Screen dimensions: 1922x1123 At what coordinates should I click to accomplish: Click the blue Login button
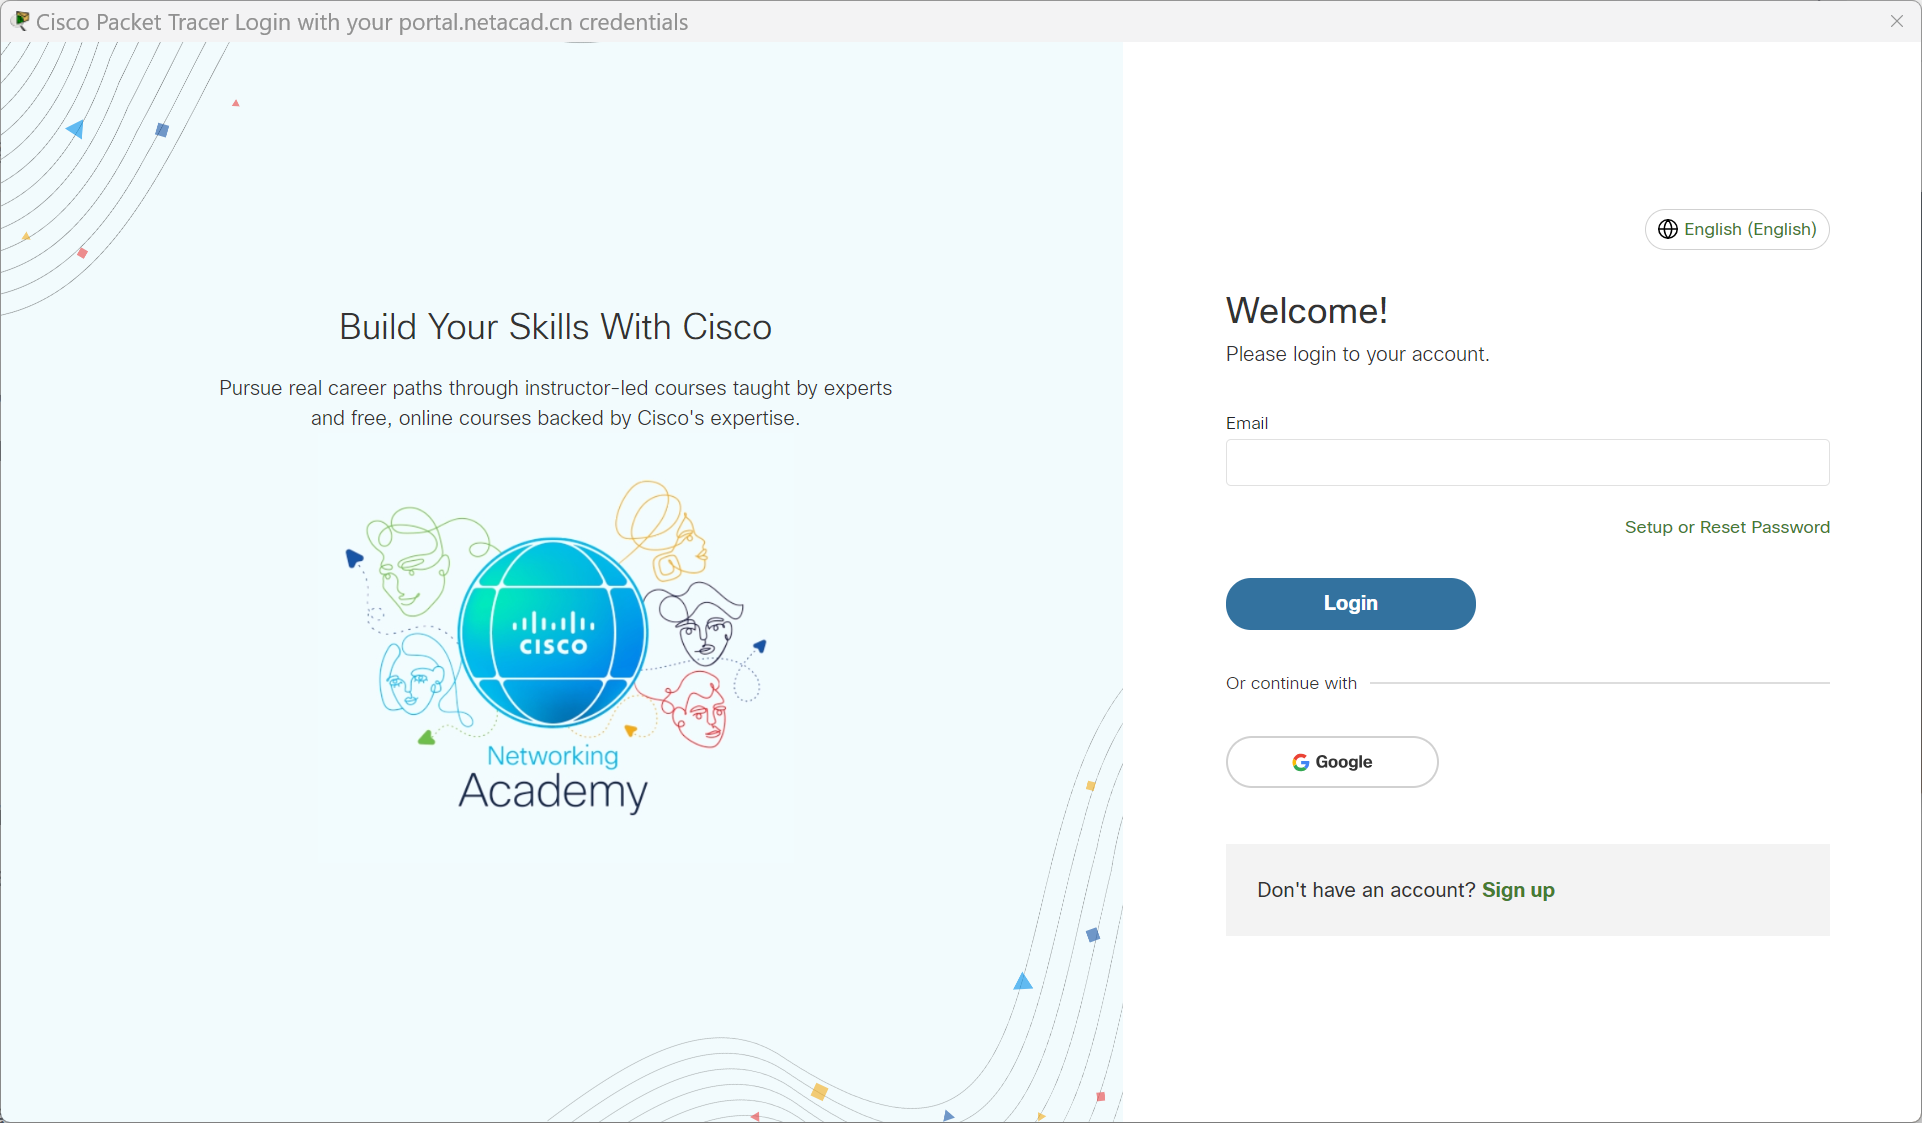1350,604
